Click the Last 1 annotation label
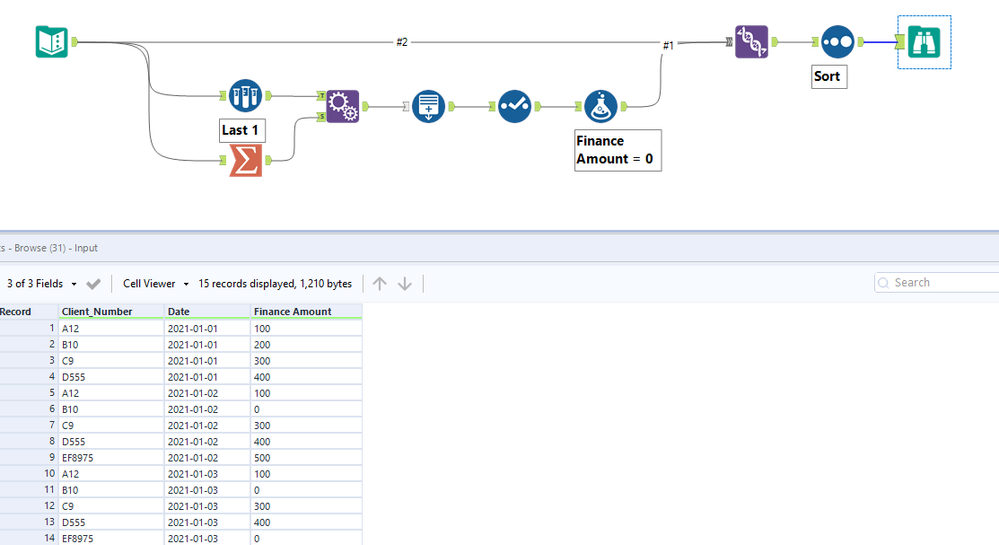The width and height of the screenshot is (999, 545). [241, 130]
